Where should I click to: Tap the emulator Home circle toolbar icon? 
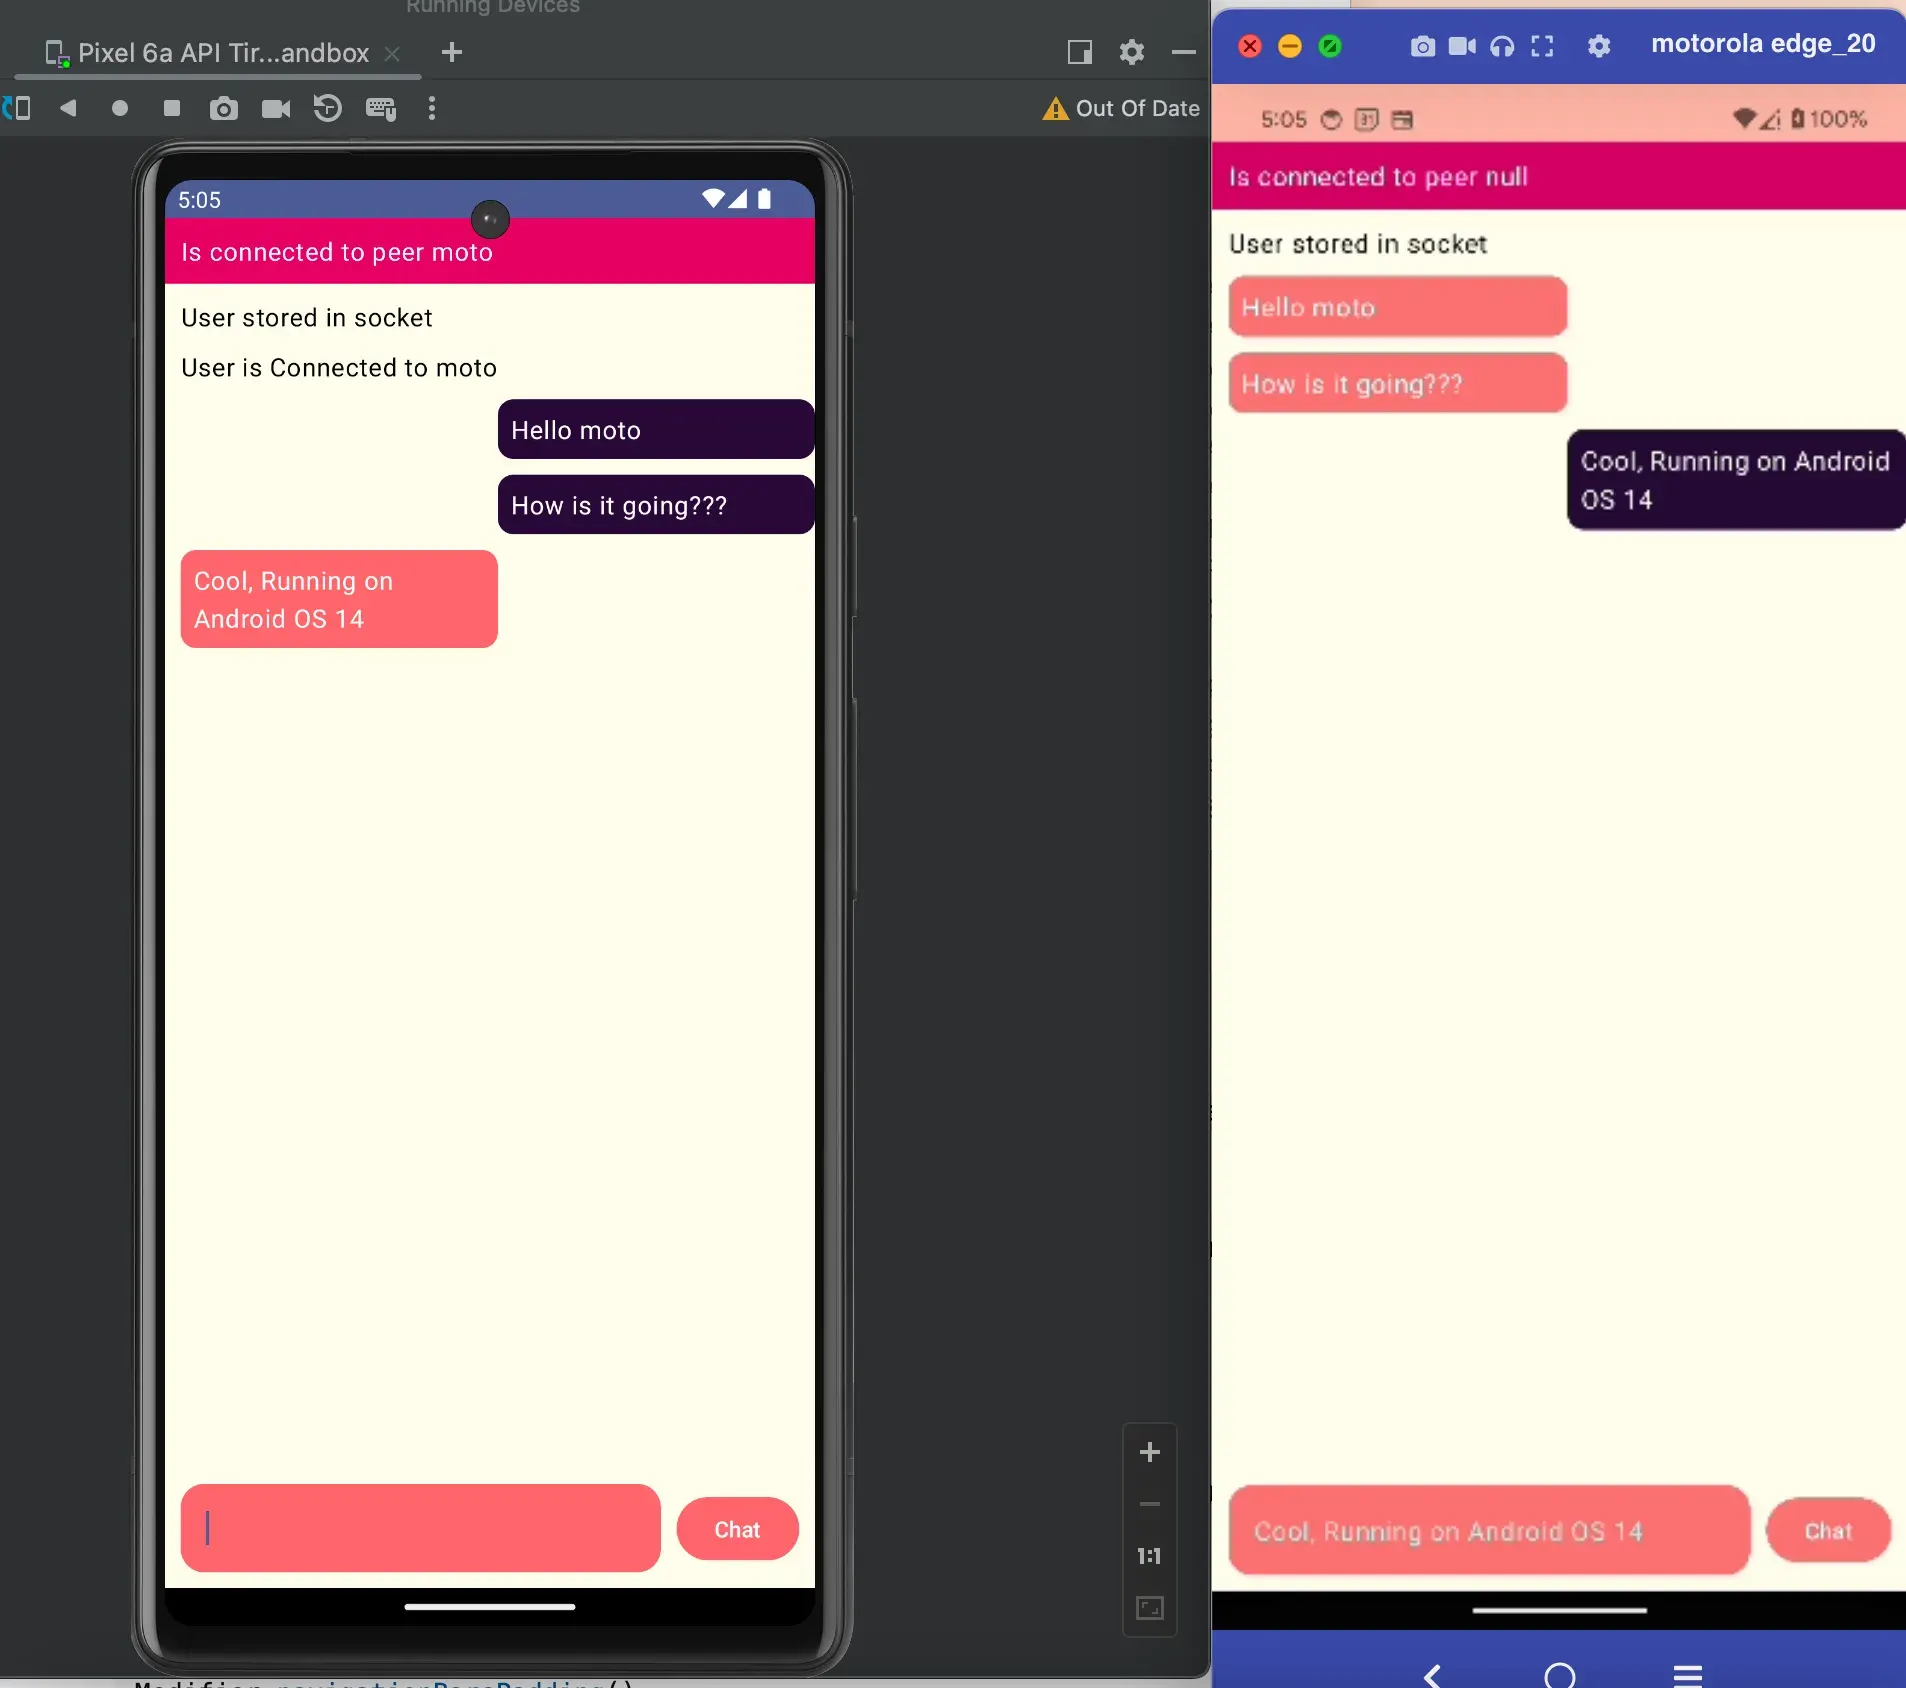click(x=120, y=108)
